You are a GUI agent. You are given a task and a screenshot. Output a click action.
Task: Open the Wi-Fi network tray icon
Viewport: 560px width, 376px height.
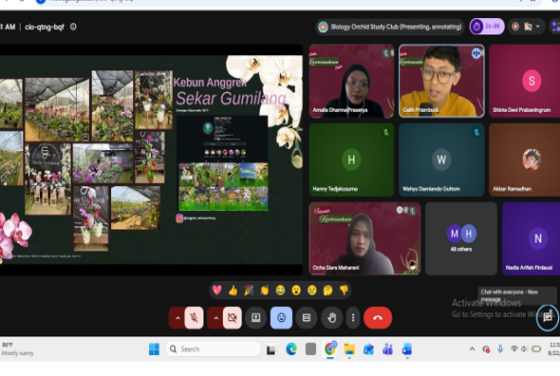[x=514, y=349]
